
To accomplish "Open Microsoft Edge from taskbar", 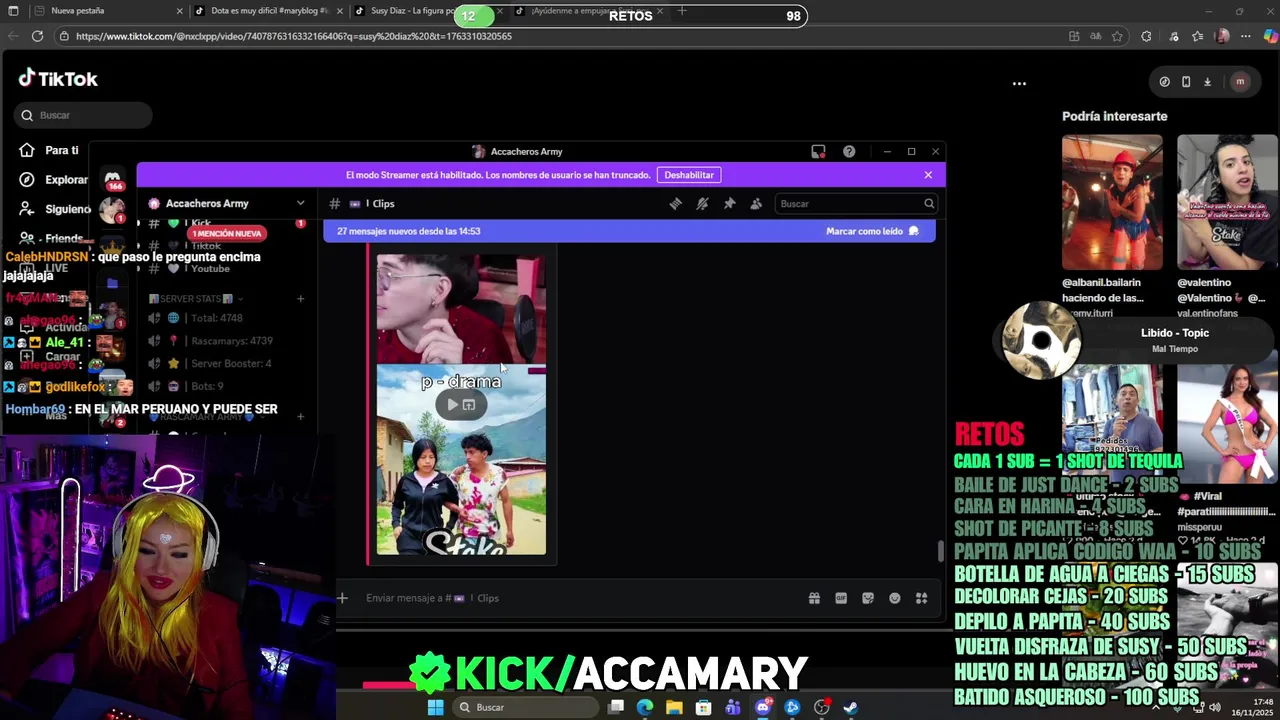I will click(x=645, y=707).
